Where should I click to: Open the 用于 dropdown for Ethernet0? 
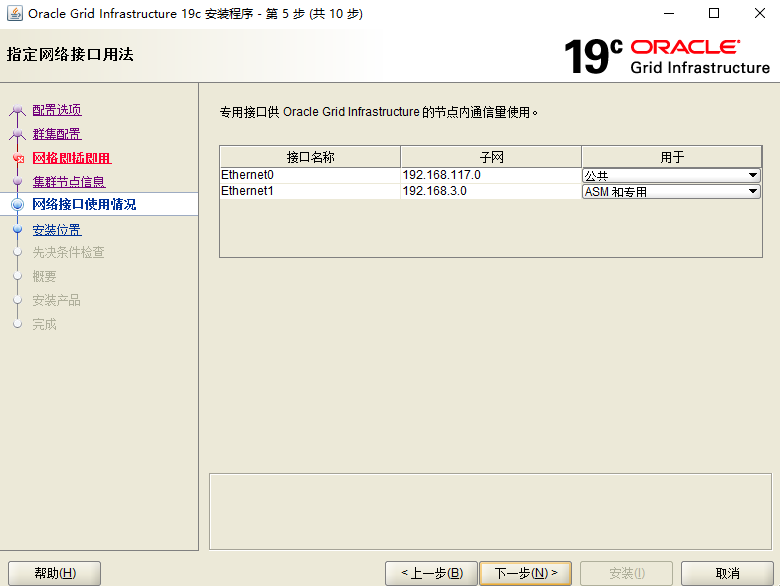(752, 176)
